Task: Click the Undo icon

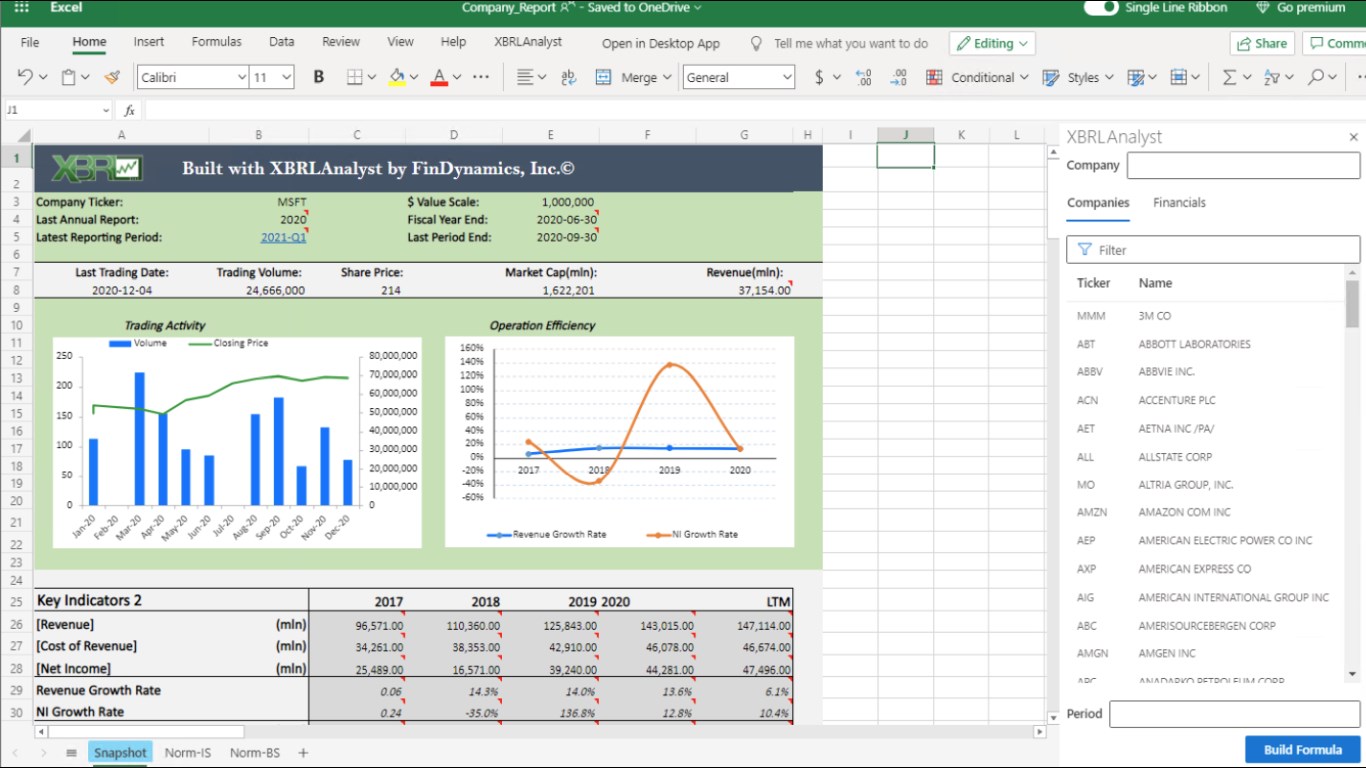Action: 25,77
